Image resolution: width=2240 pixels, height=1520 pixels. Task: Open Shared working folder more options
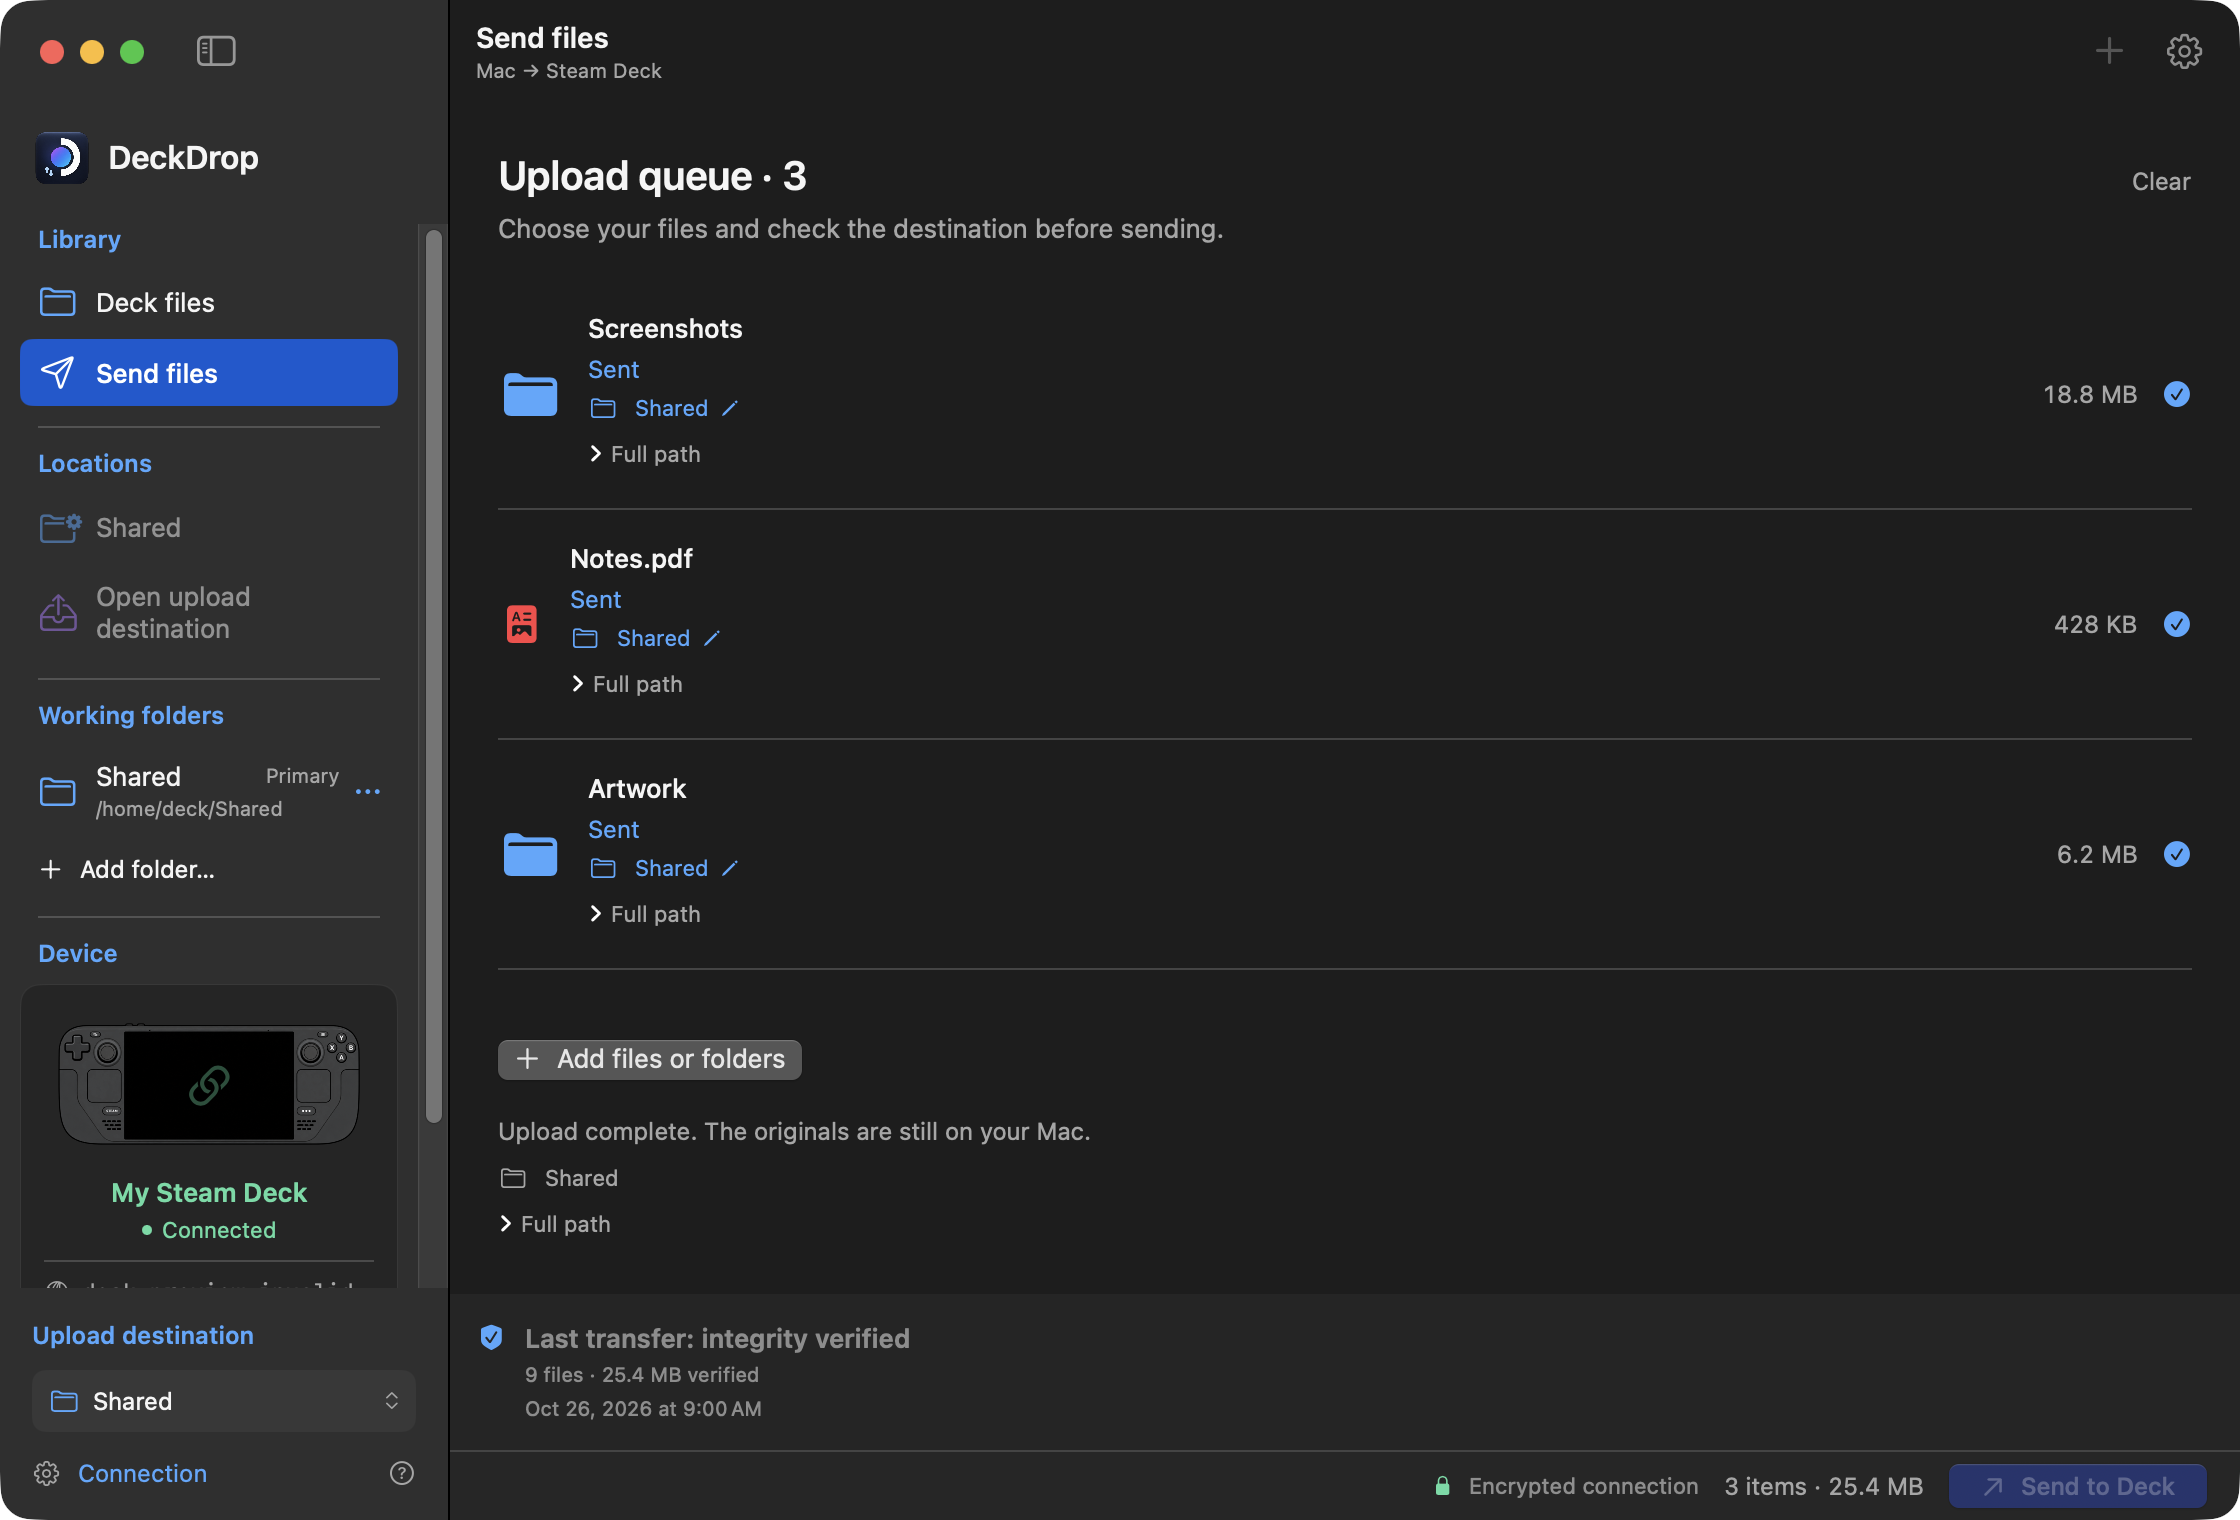point(368,791)
